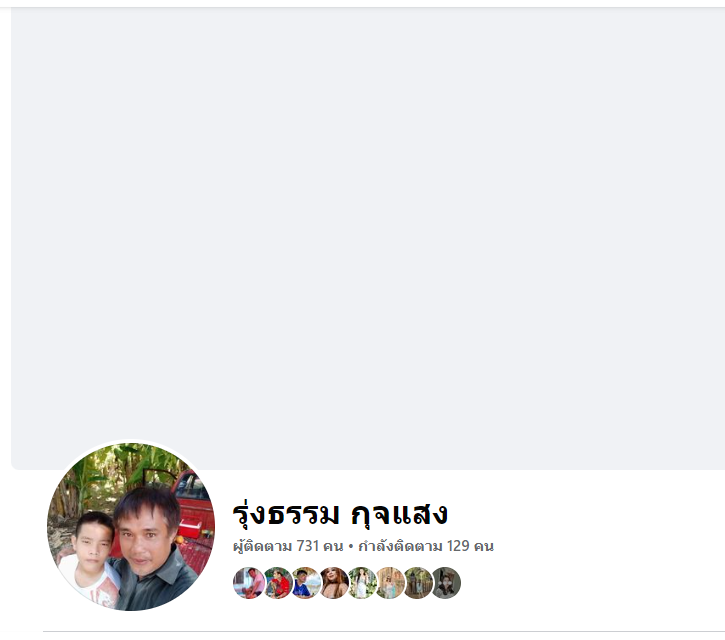The width and height of the screenshot is (725, 640).
Task: Click the 129 following count number
Action: 458,546
